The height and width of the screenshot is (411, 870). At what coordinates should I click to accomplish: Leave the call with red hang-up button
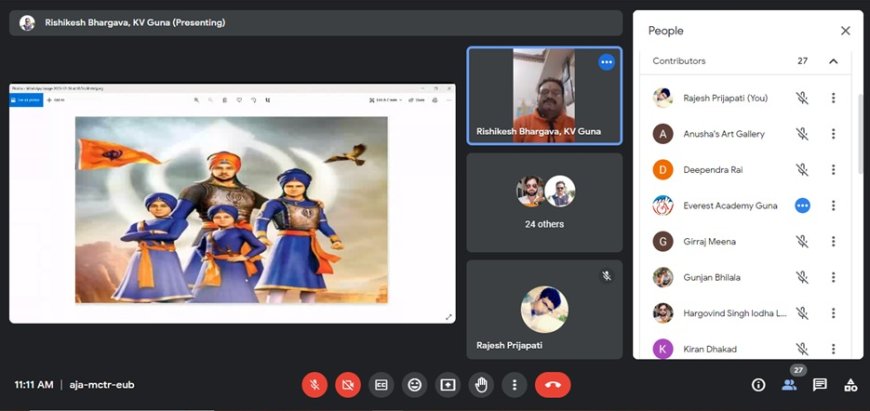(553, 385)
